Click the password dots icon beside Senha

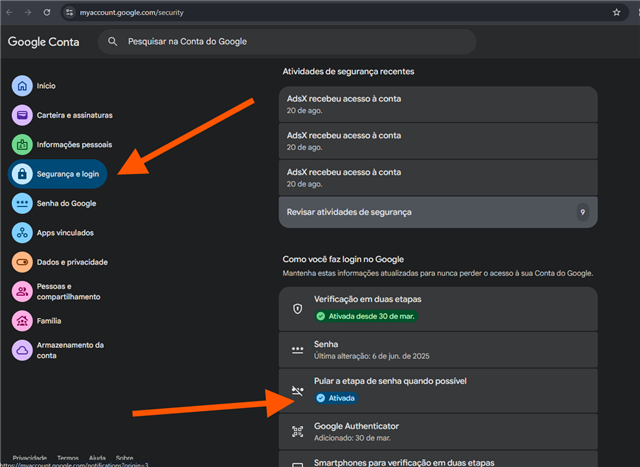[x=298, y=350]
